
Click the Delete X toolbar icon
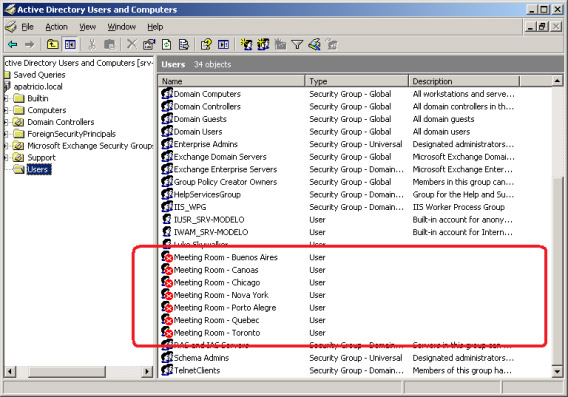tap(131, 45)
